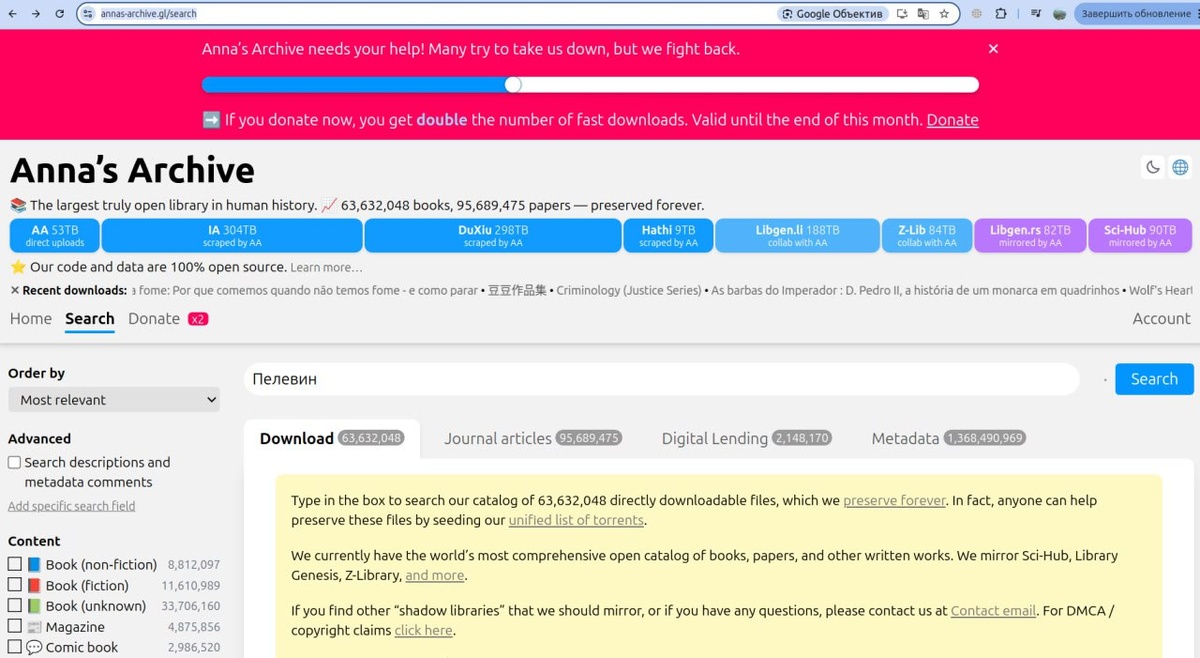Open Google Объектив lens button
Screen dimensions: 1200x658
point(833,14)
